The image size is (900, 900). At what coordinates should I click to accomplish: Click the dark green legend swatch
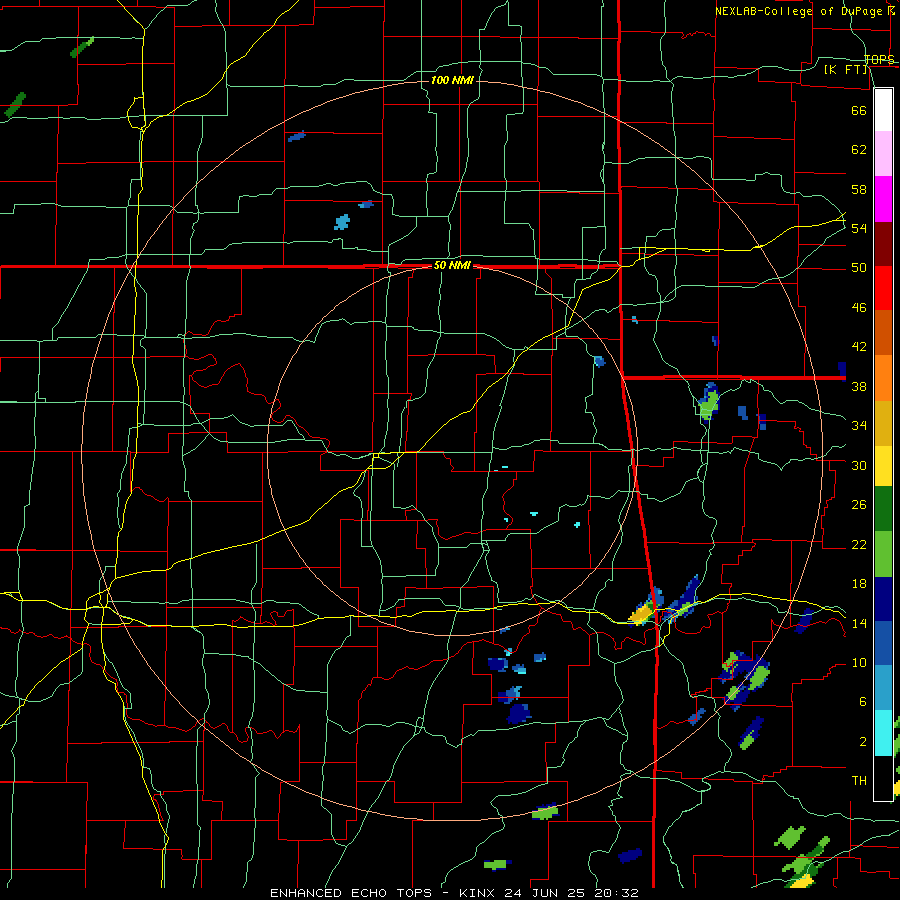point(883,509)
